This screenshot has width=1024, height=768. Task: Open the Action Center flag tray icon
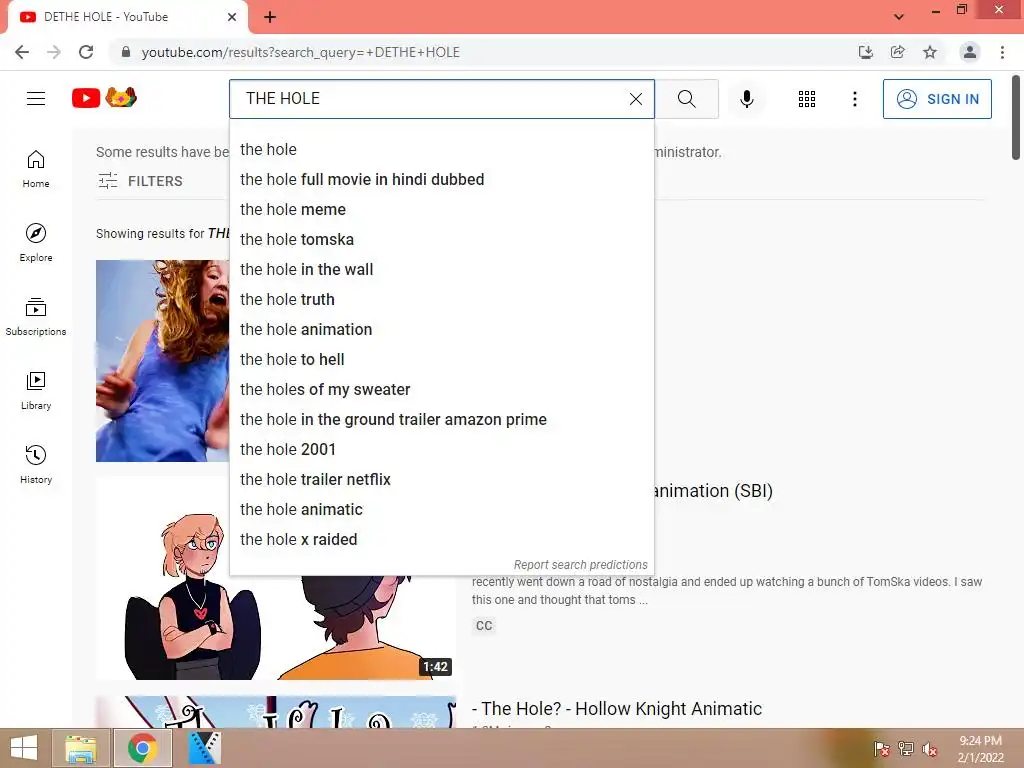pos(882,750)
